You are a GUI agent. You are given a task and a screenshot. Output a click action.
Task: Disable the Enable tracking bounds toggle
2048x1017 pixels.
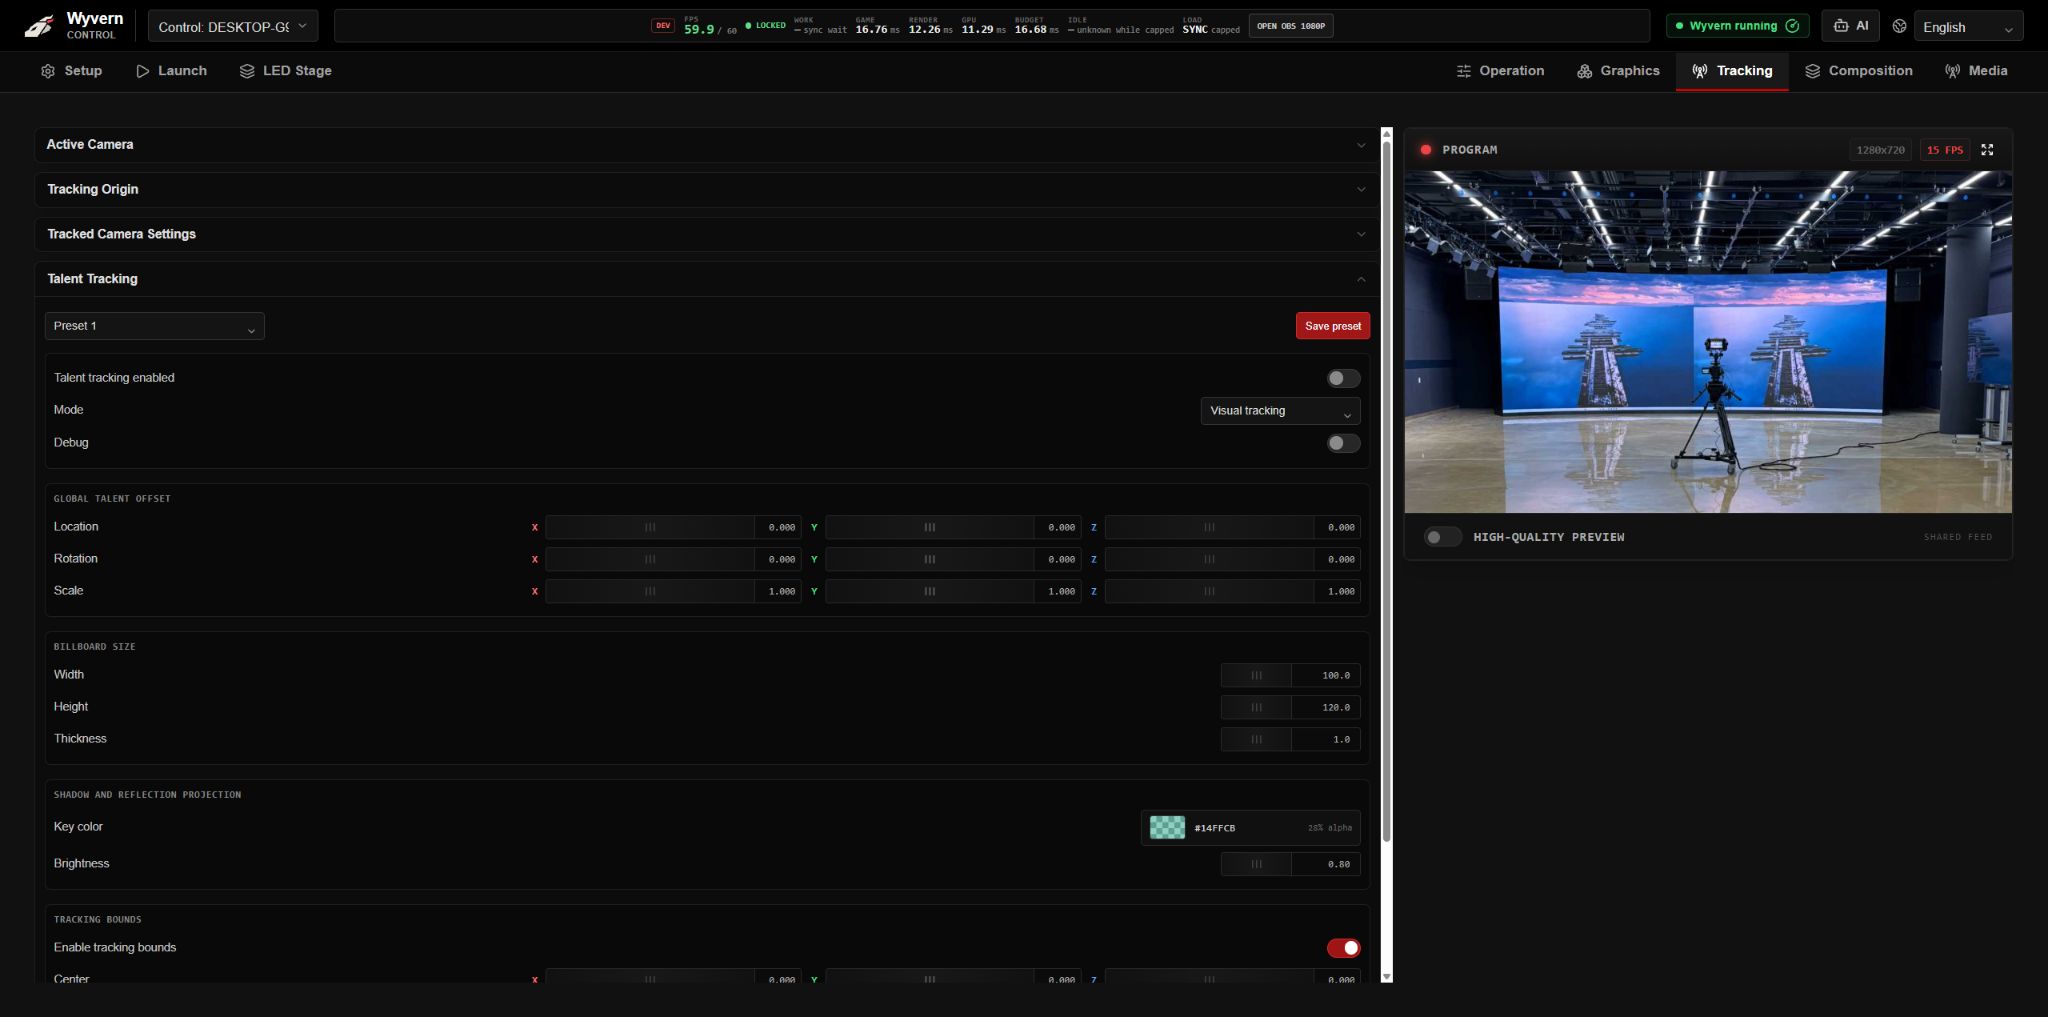[x=1343, y=948]
